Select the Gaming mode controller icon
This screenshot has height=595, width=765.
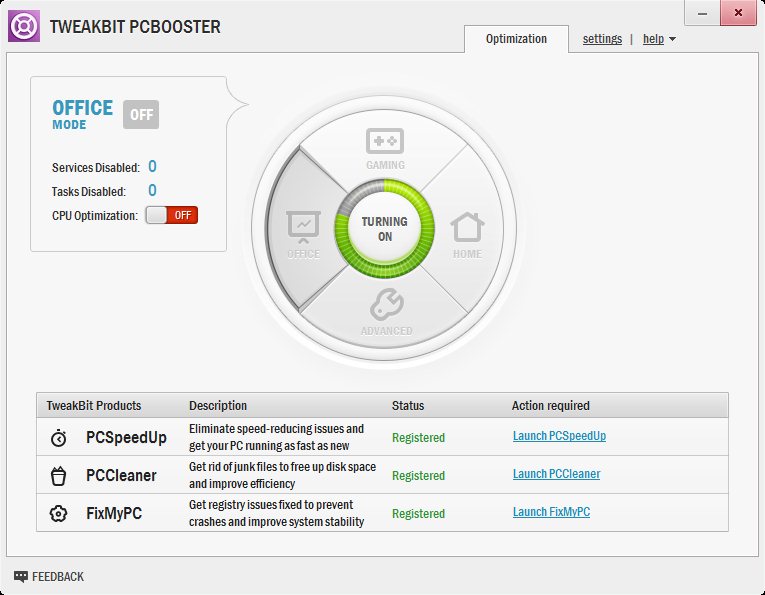385,141
